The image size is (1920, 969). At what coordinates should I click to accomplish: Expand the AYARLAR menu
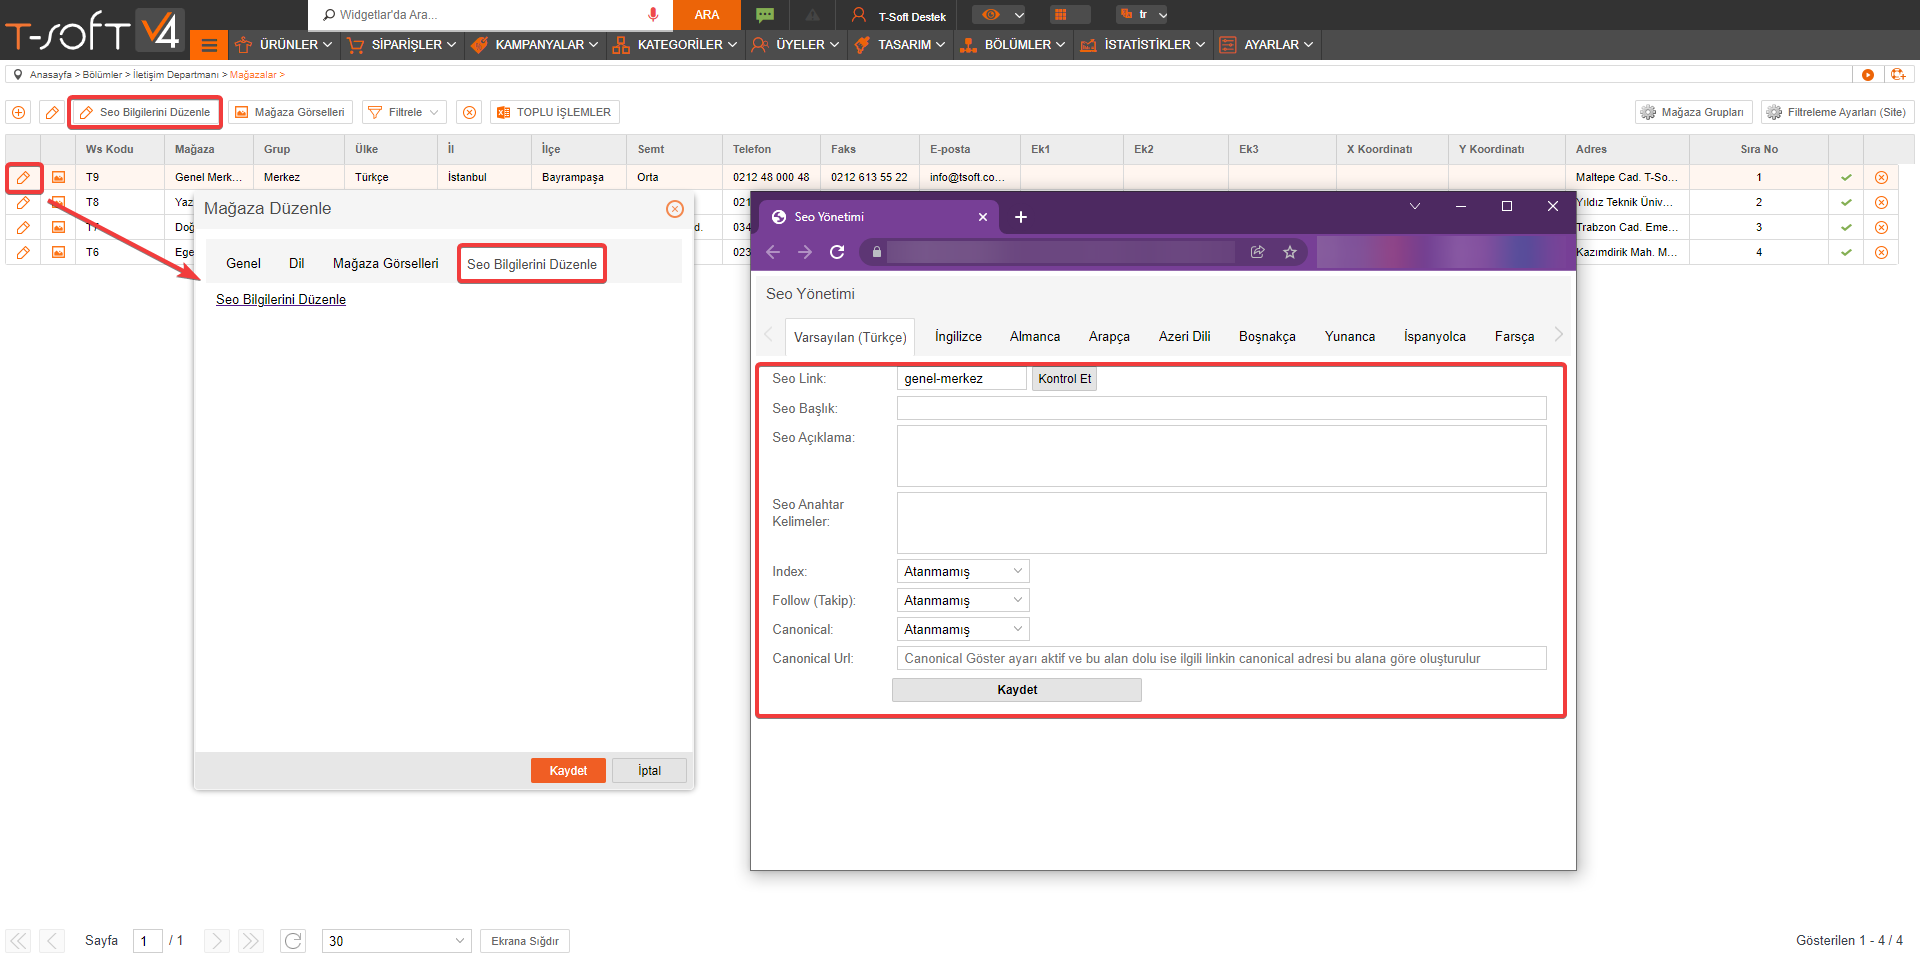point(1266,45)
